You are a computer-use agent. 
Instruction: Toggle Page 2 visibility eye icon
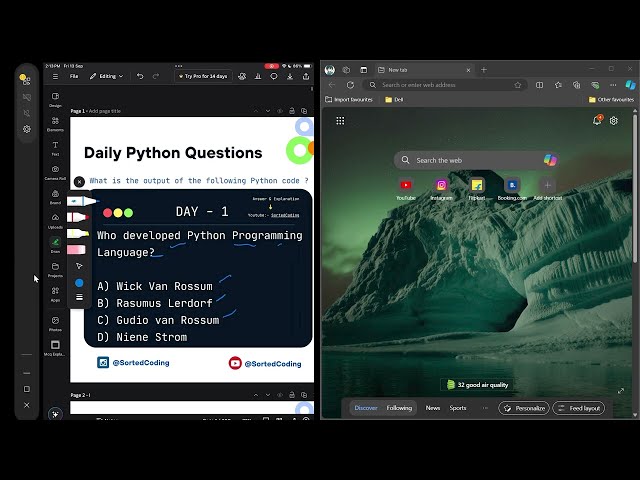(x=280, y=395)
